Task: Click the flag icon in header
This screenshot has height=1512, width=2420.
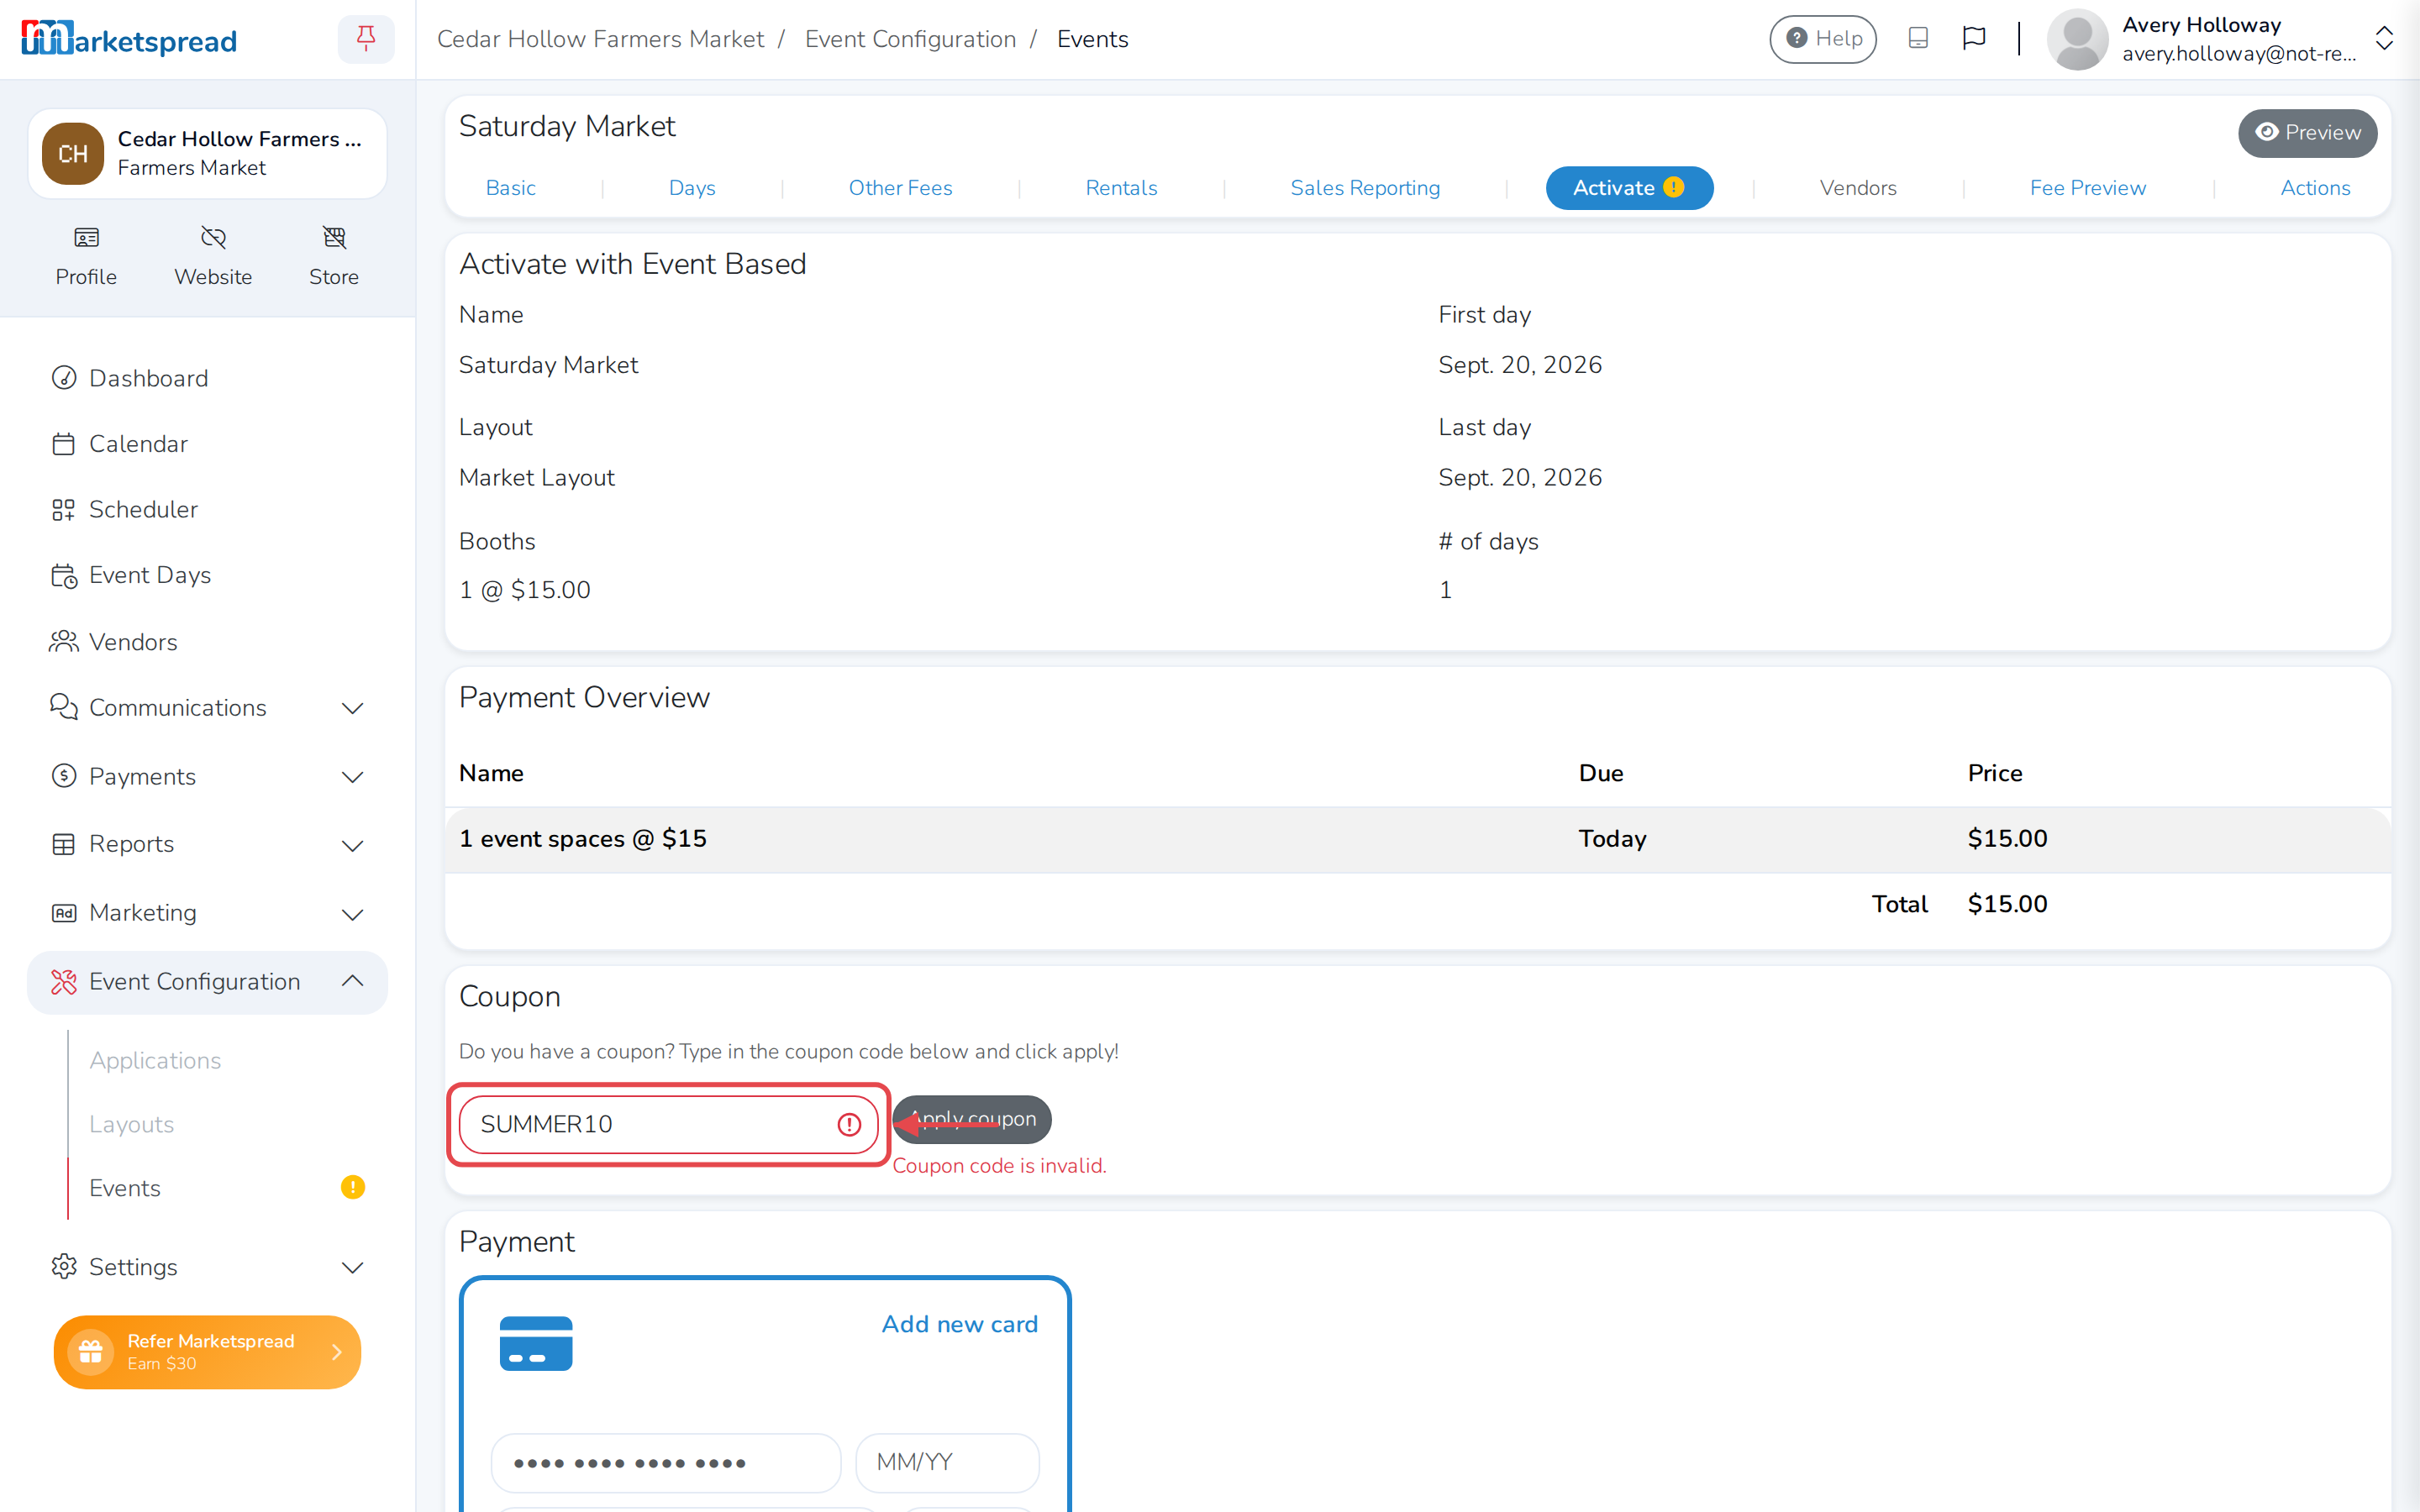Action: click(x=1974, y=38)
